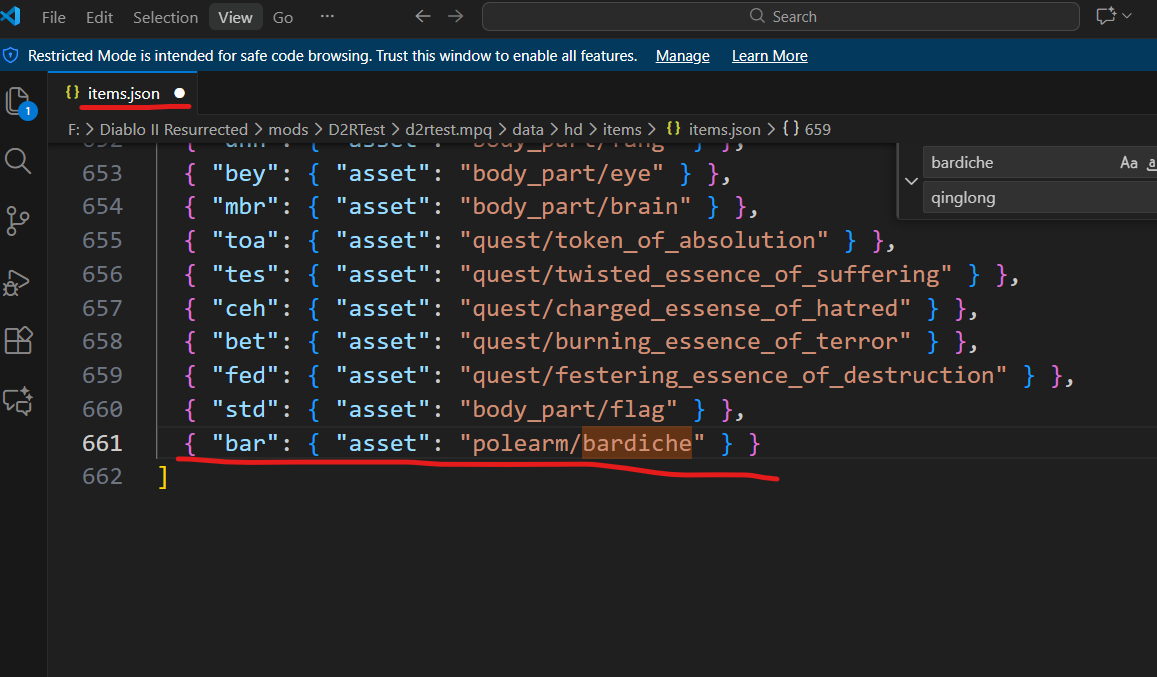This screenshot has height=677, width=1157.
Task: Open the Chat view in activity bar
Action: tap(18, 402)
